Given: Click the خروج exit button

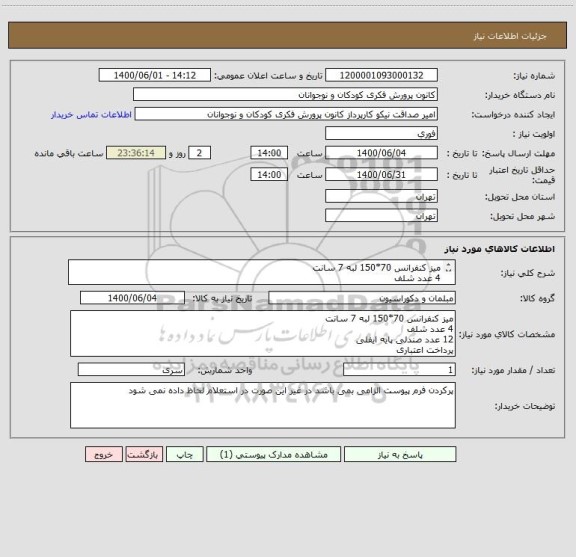Looking at the screenshot, I should 104,454.
